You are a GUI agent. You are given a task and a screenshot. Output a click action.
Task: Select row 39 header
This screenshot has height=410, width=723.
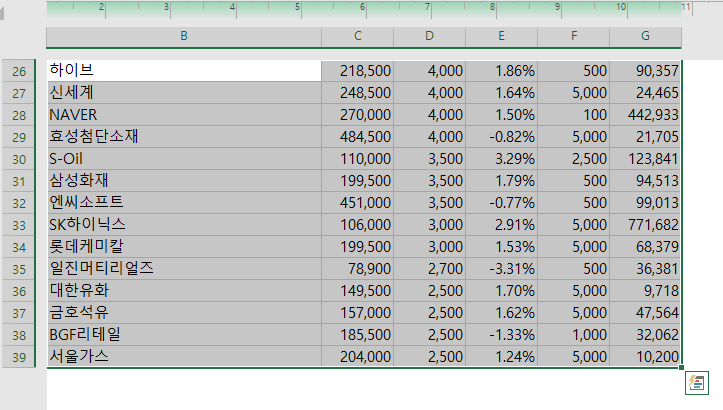click(x=18, y=357)
